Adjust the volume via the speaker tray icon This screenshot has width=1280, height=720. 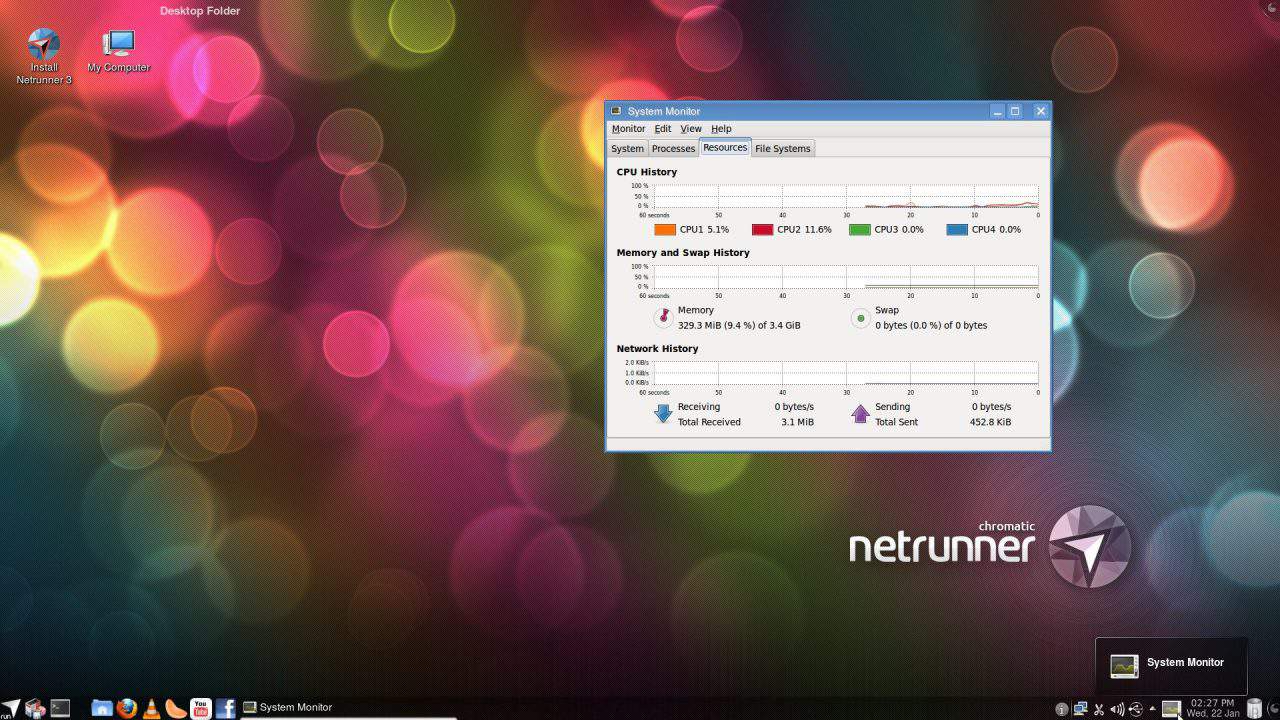1118,707
